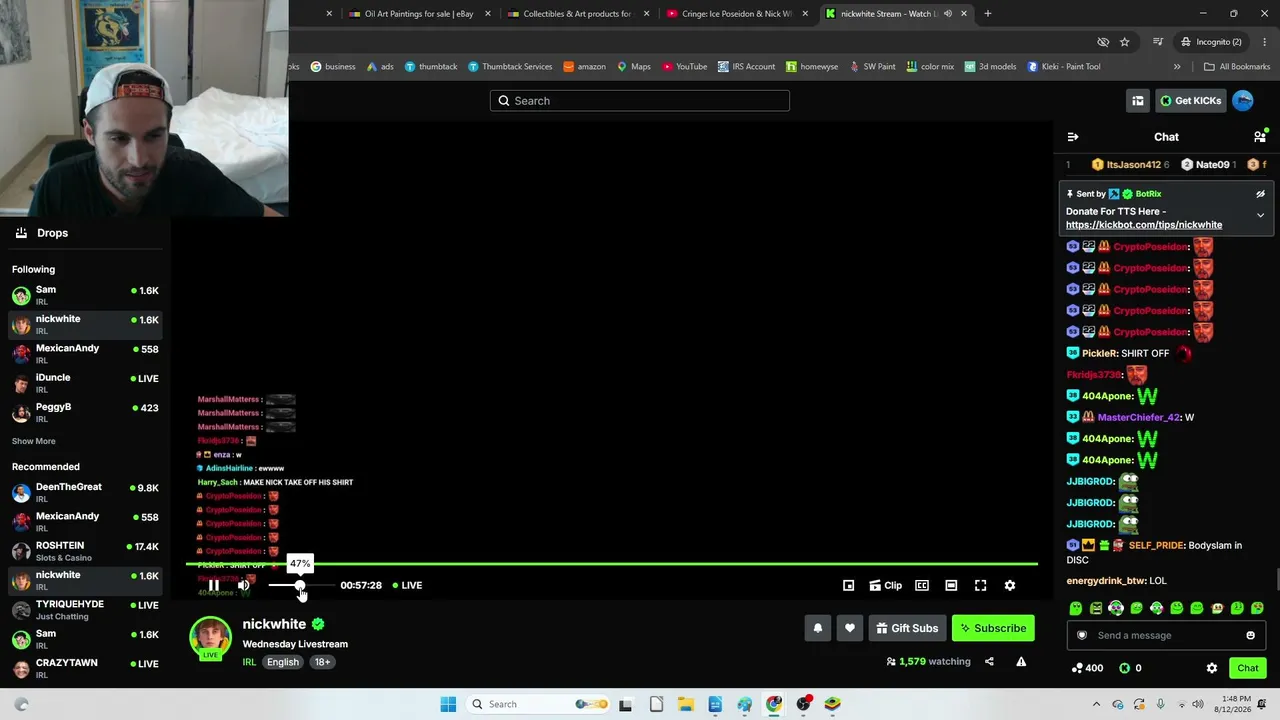Pause the nickwhite live stream
Screen dimensions: 1280x720
point(214,585)
